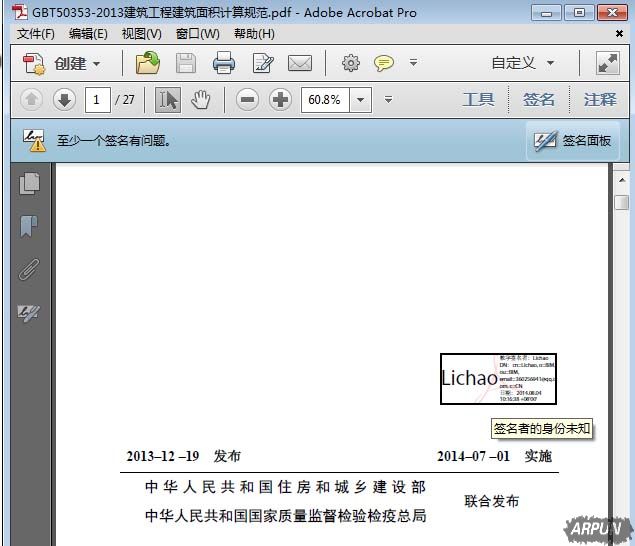Toggle the Bookmarks side panel
The image size is (635, 546).
pyautogui.click(x=30, y=227)
